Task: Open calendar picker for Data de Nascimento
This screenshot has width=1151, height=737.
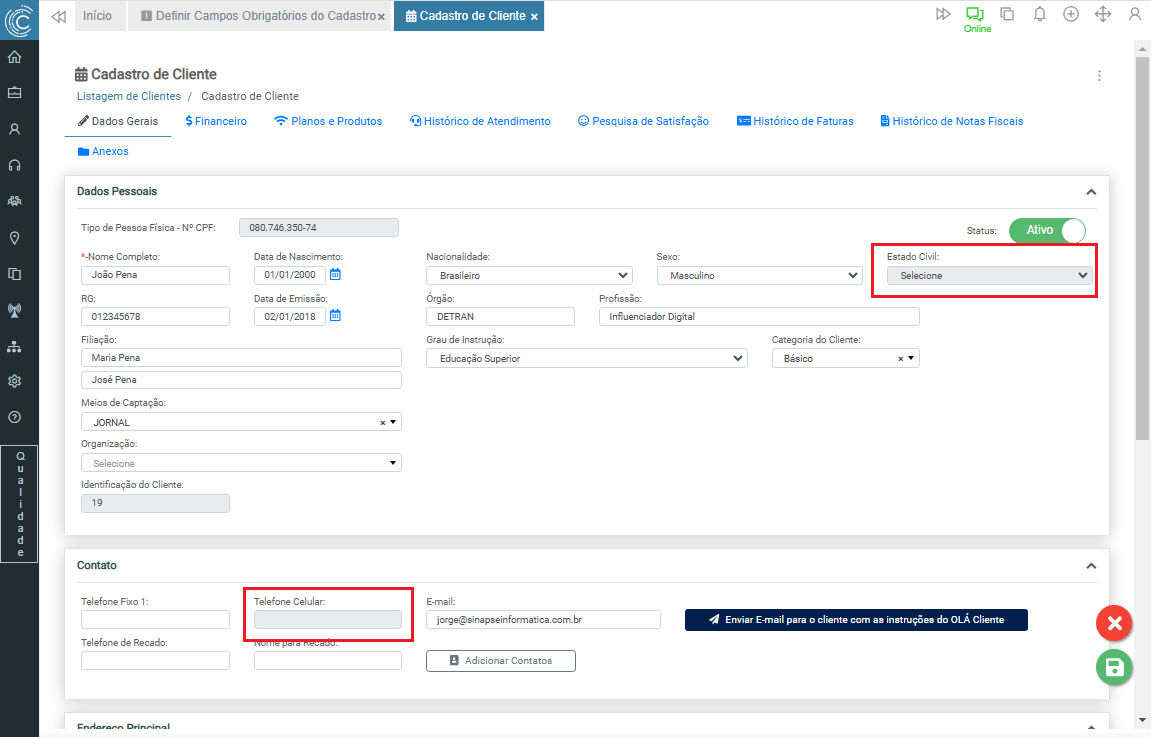Action: tap(336, 275)
